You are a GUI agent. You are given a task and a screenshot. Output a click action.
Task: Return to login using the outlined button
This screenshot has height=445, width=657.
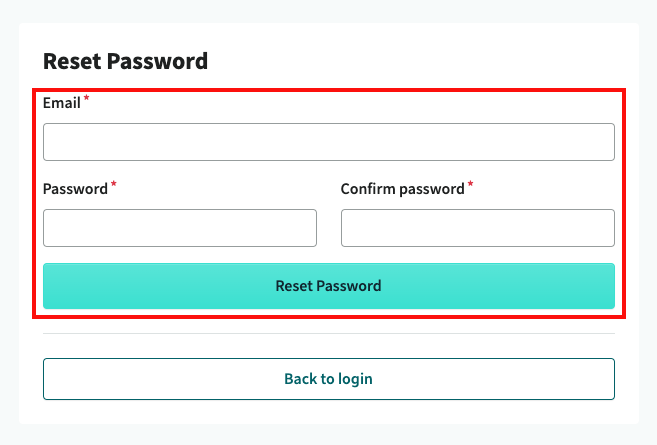point(328,379)
